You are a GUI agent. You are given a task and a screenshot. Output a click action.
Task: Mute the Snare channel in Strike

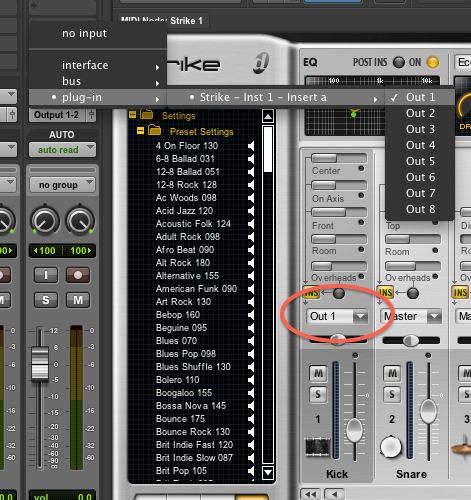(x=392, y=373)
